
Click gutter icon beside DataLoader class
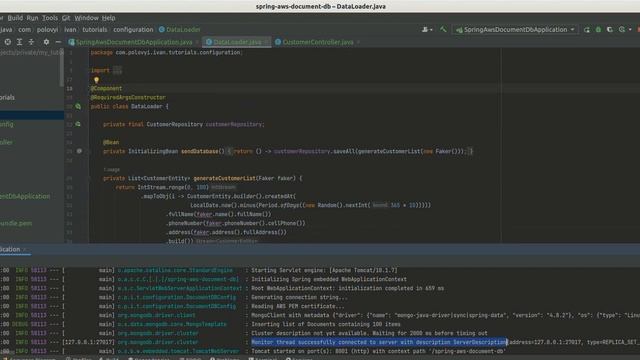pyautogui.click(x=78, y=107)
